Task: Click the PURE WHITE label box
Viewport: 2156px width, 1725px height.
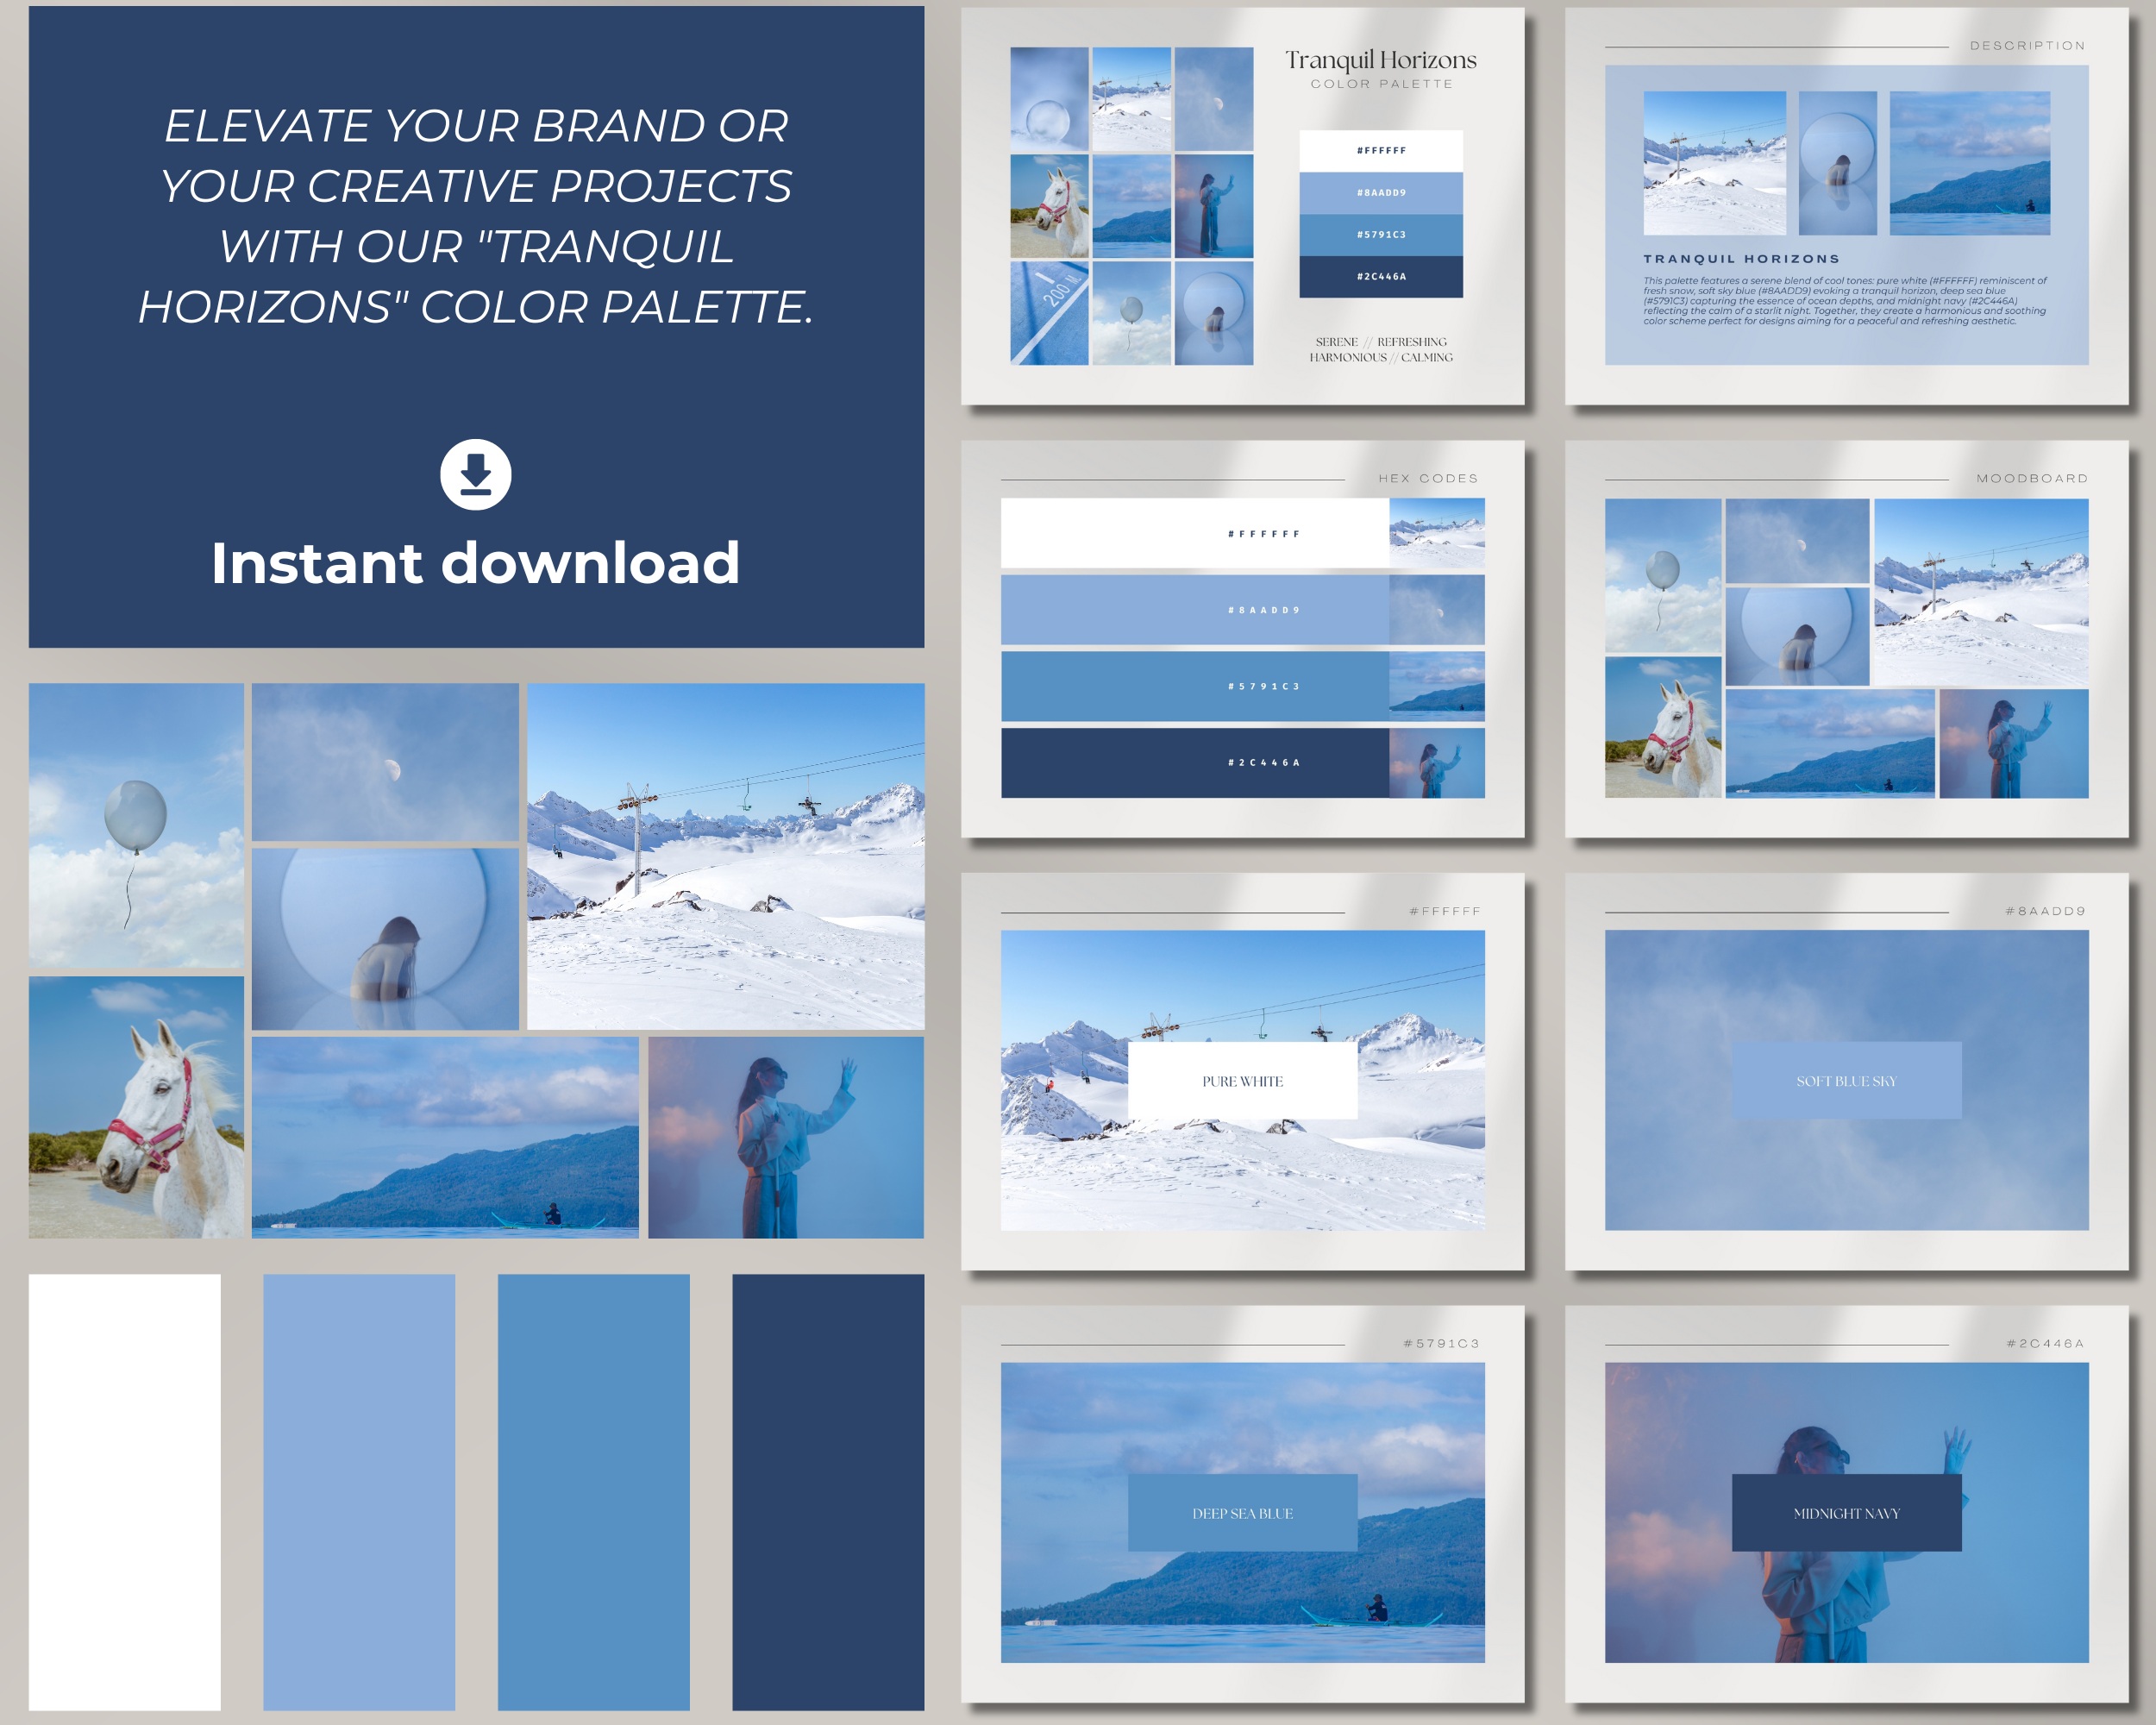Action: tap(1242, 1081)
